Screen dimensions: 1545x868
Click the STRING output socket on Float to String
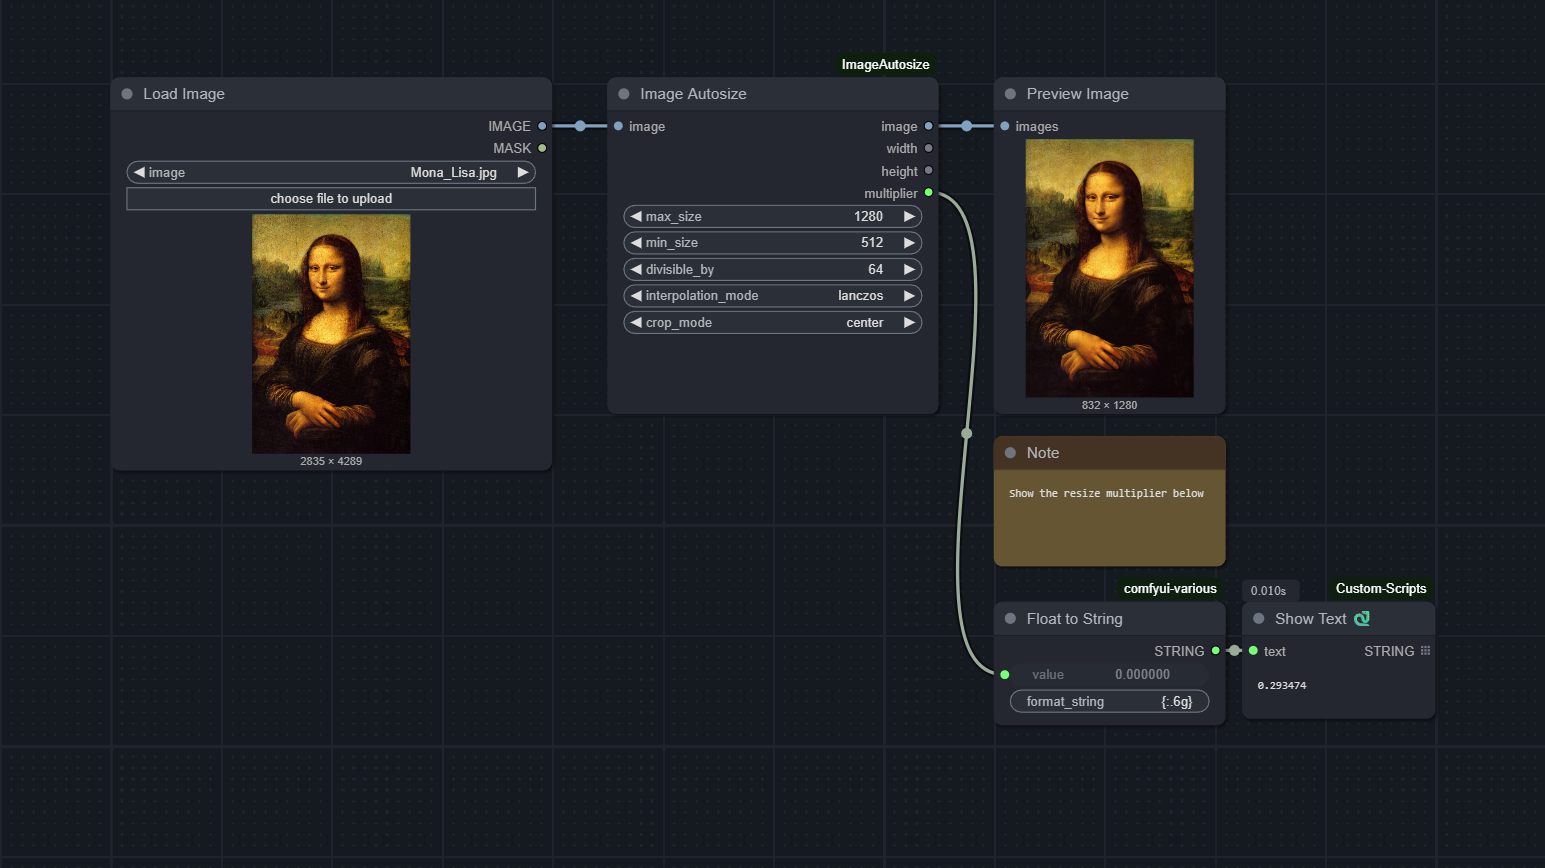[1216, 651]
